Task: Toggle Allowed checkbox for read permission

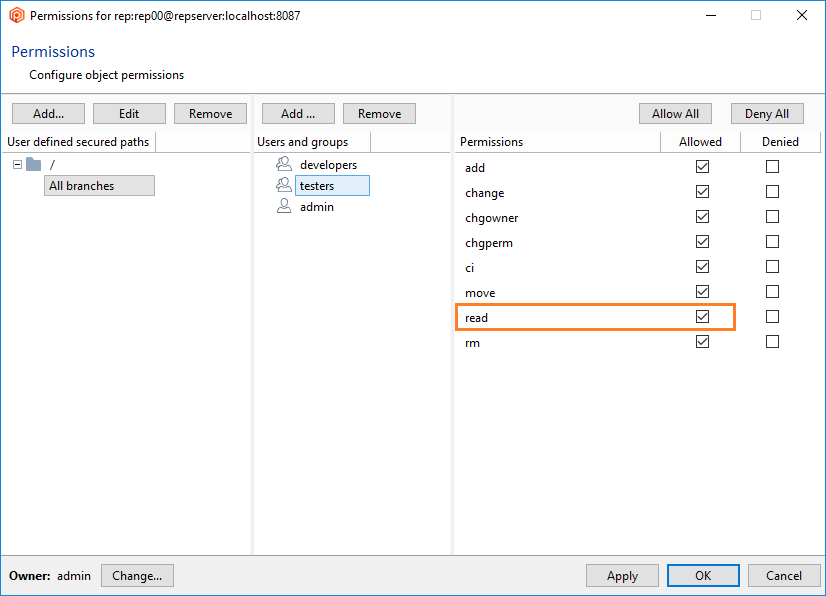Action: [x=702, y=317]
